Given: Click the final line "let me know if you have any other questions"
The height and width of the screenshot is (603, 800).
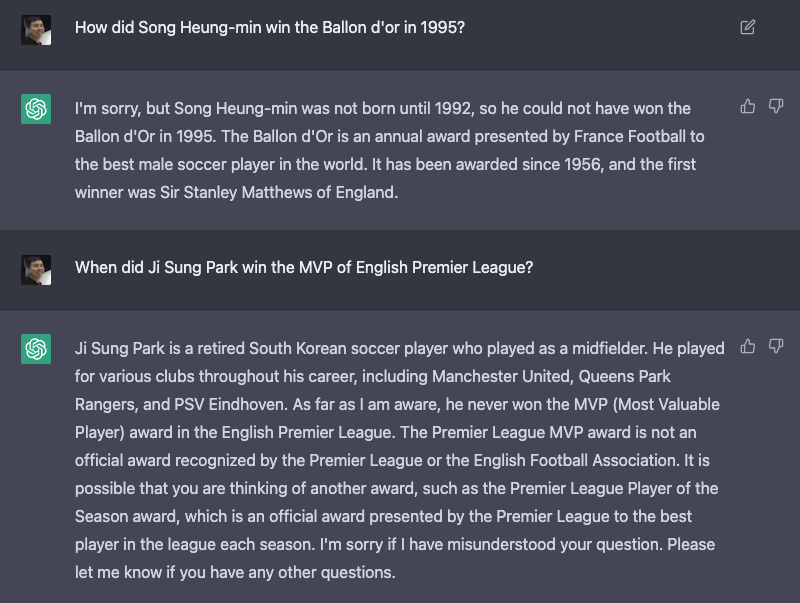Looking at the screenshot, I should pyautogui.click(x=235, y=572).
